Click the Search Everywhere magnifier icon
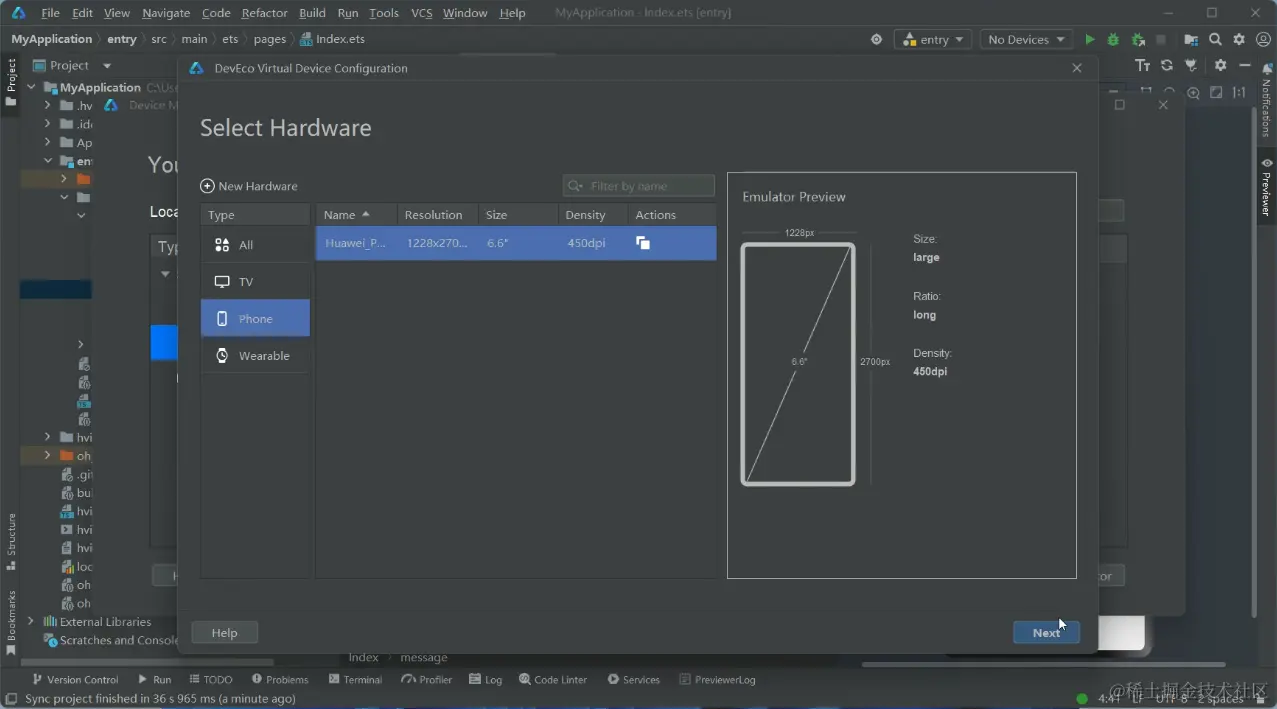The width and height of the screenshot is (1277, 709). point(1215,40)
